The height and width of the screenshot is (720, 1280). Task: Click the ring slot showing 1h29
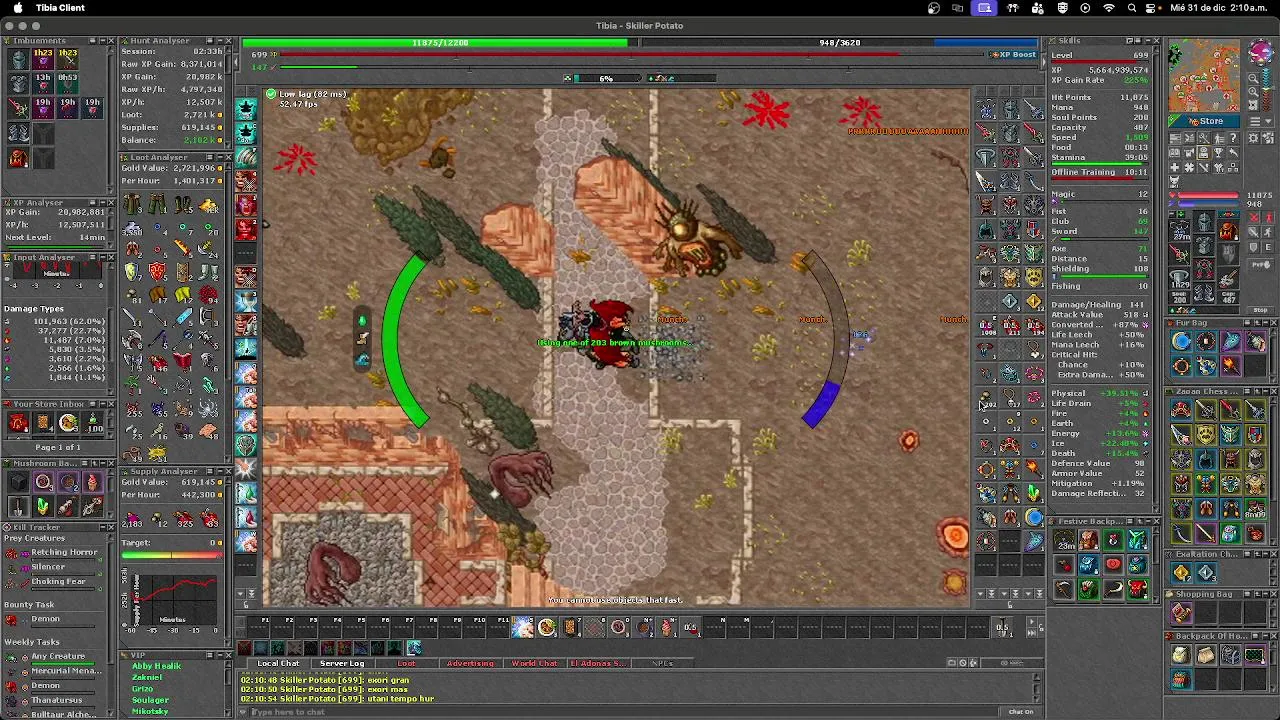(x=1180, y=279)
